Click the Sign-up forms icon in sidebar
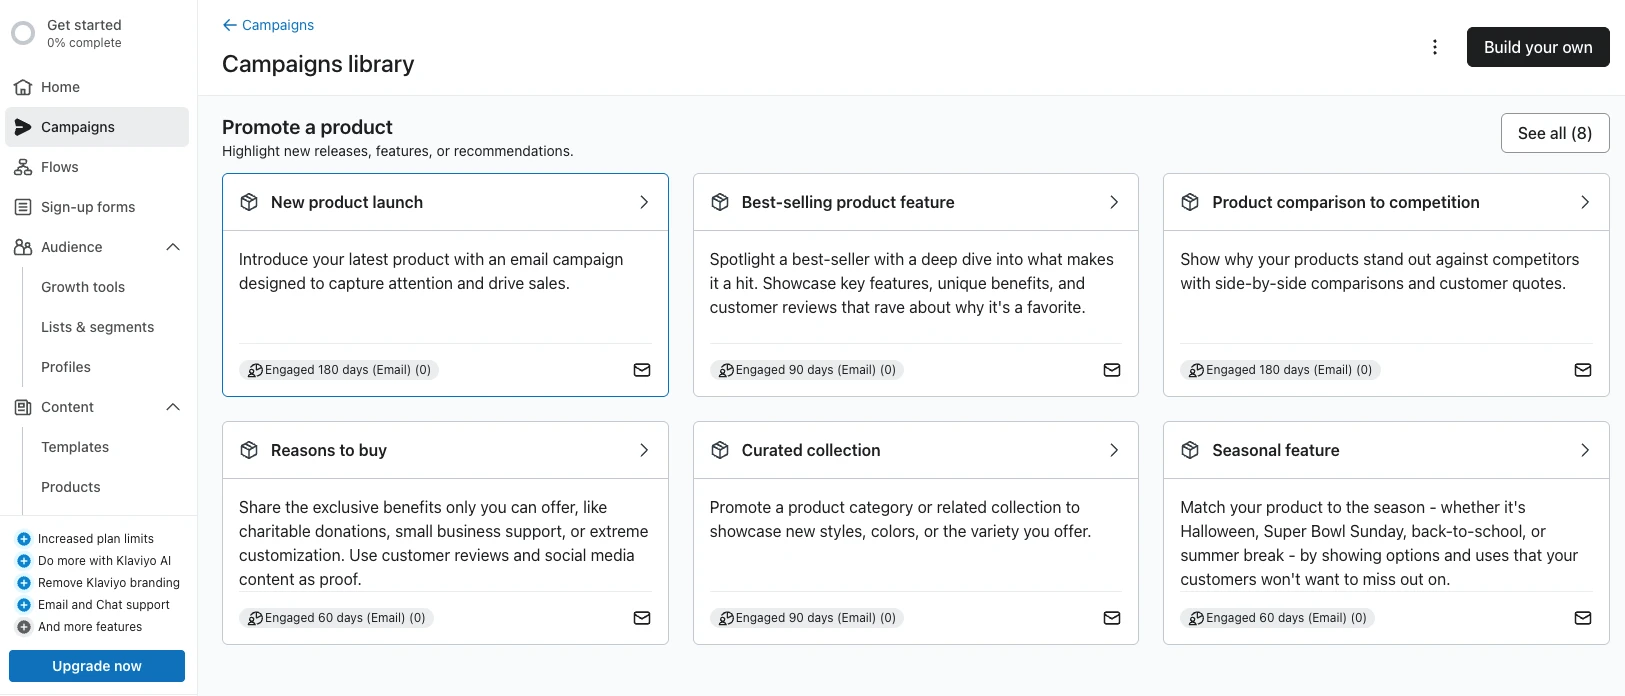Viewport: 1625px width, 696px height. (23, 207)
